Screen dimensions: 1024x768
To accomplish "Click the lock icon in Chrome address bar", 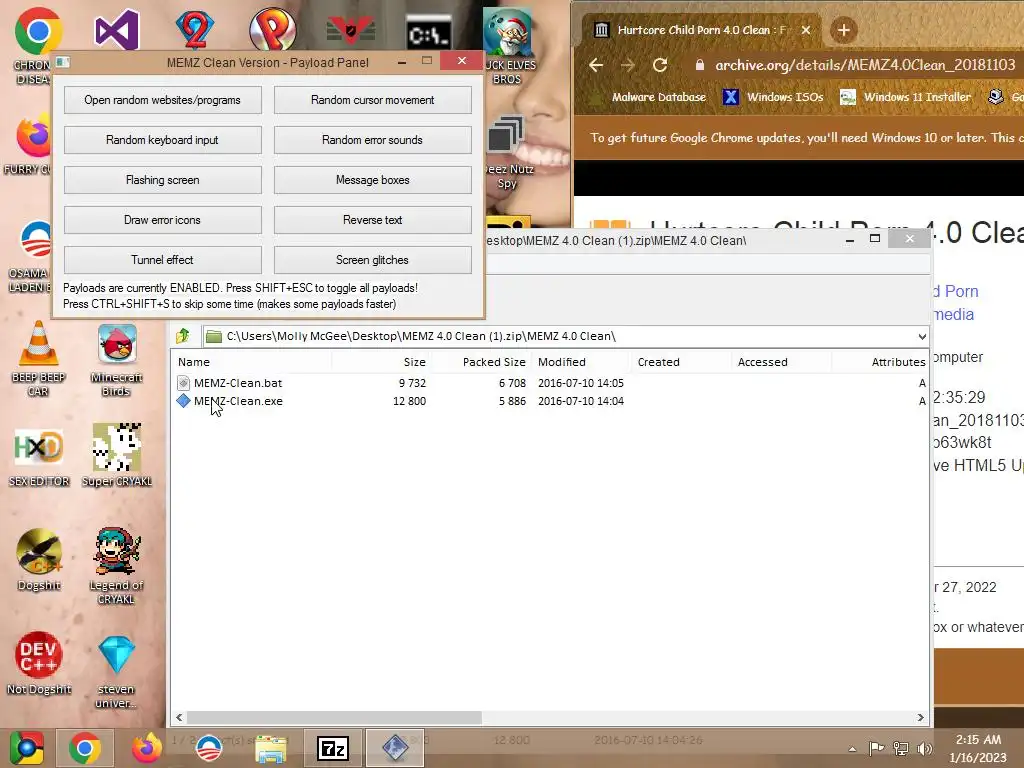I will pos(700,65).
